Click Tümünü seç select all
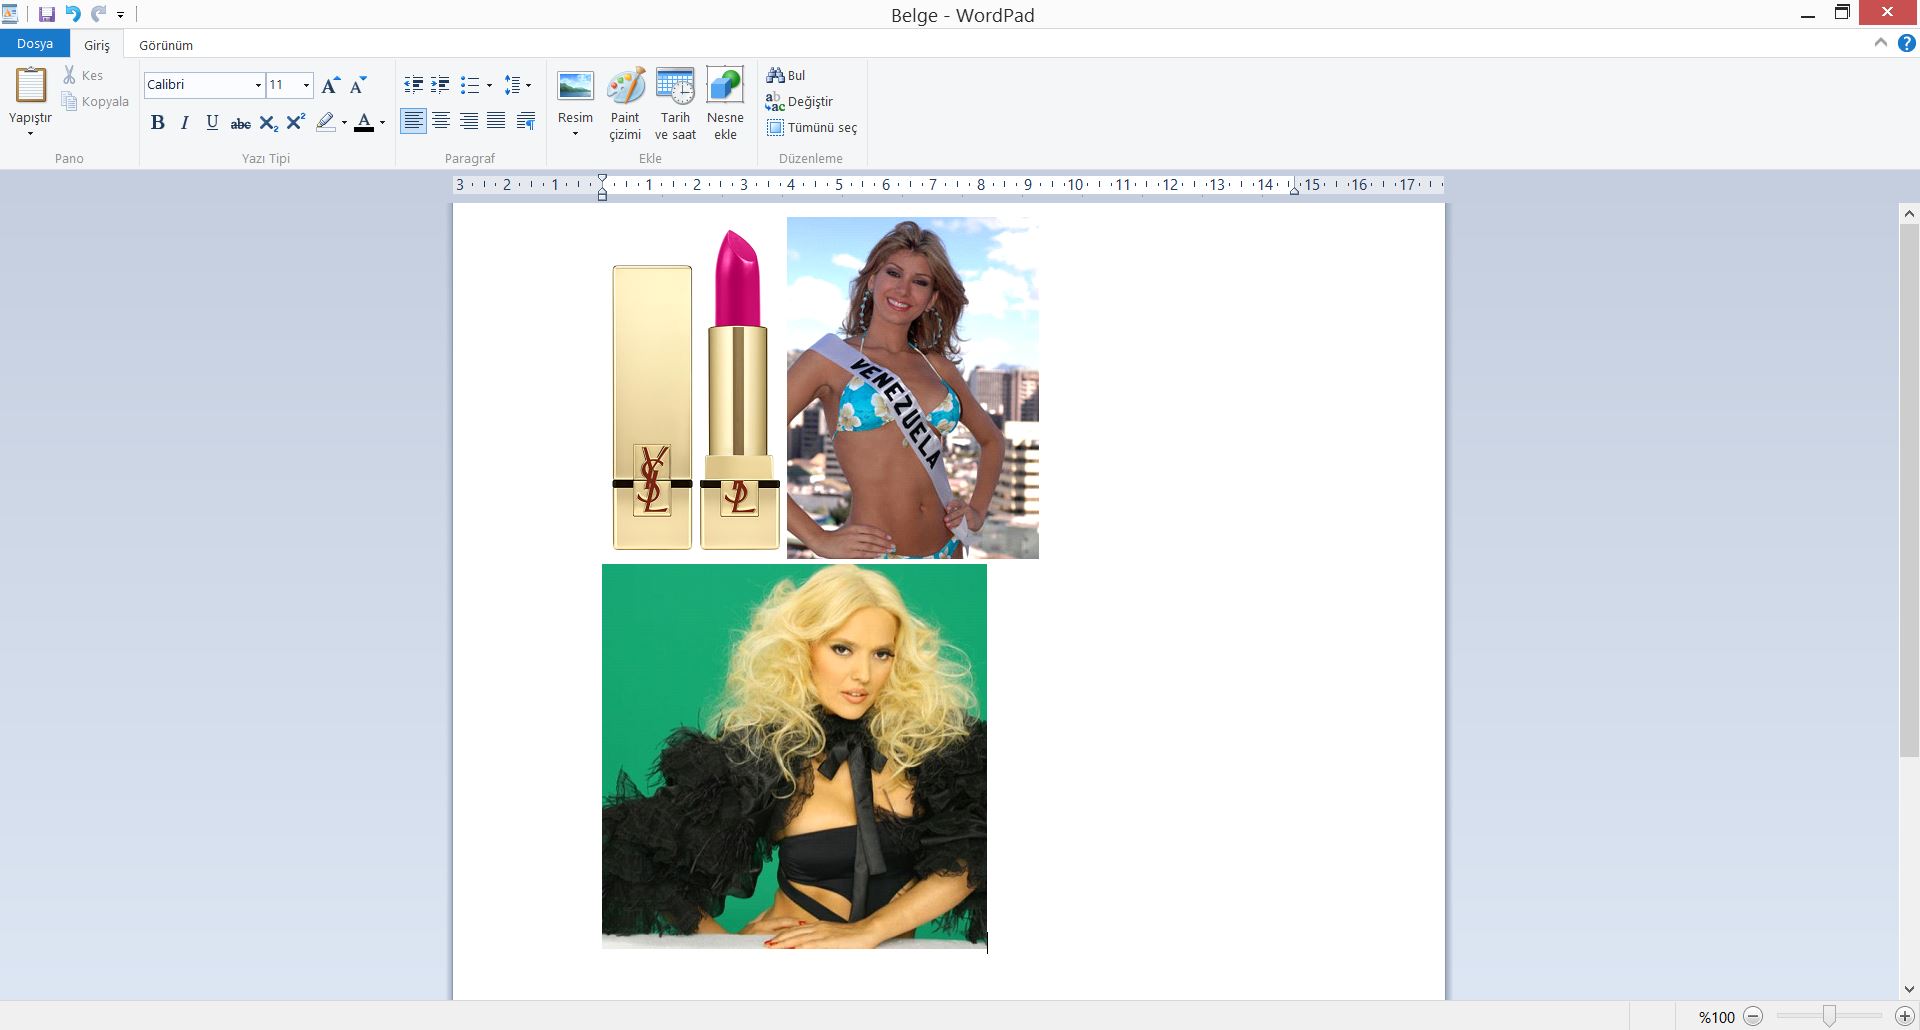Image resolution: width=1920 pixels, height=1030 pixels. (x=812, y=127)
